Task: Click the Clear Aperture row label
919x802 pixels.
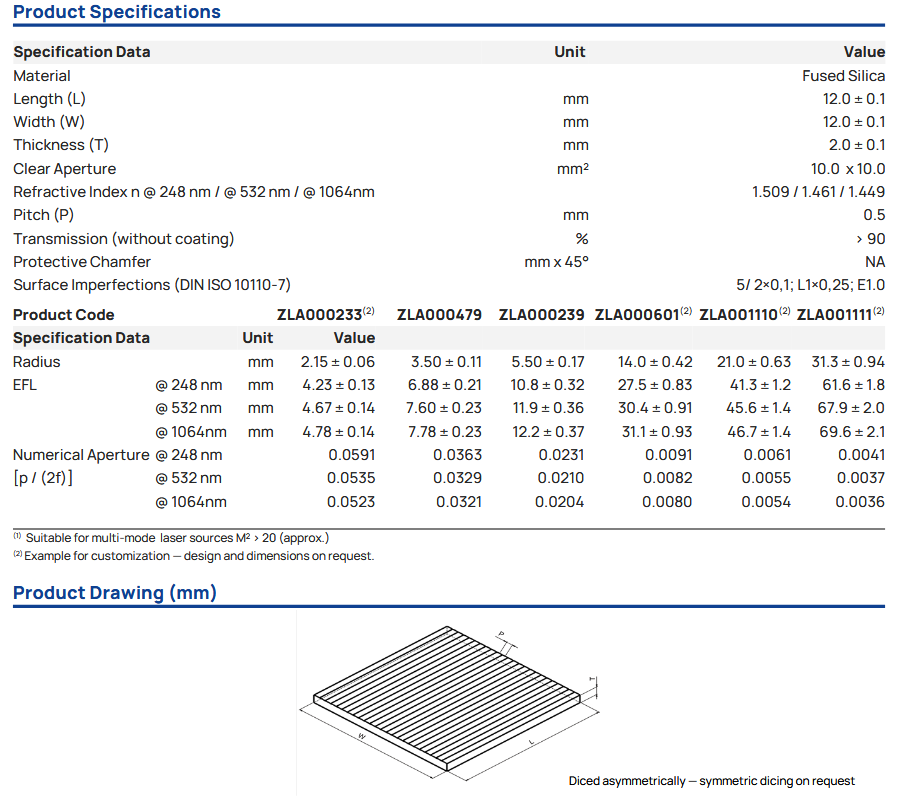Action: pos(64,169)
